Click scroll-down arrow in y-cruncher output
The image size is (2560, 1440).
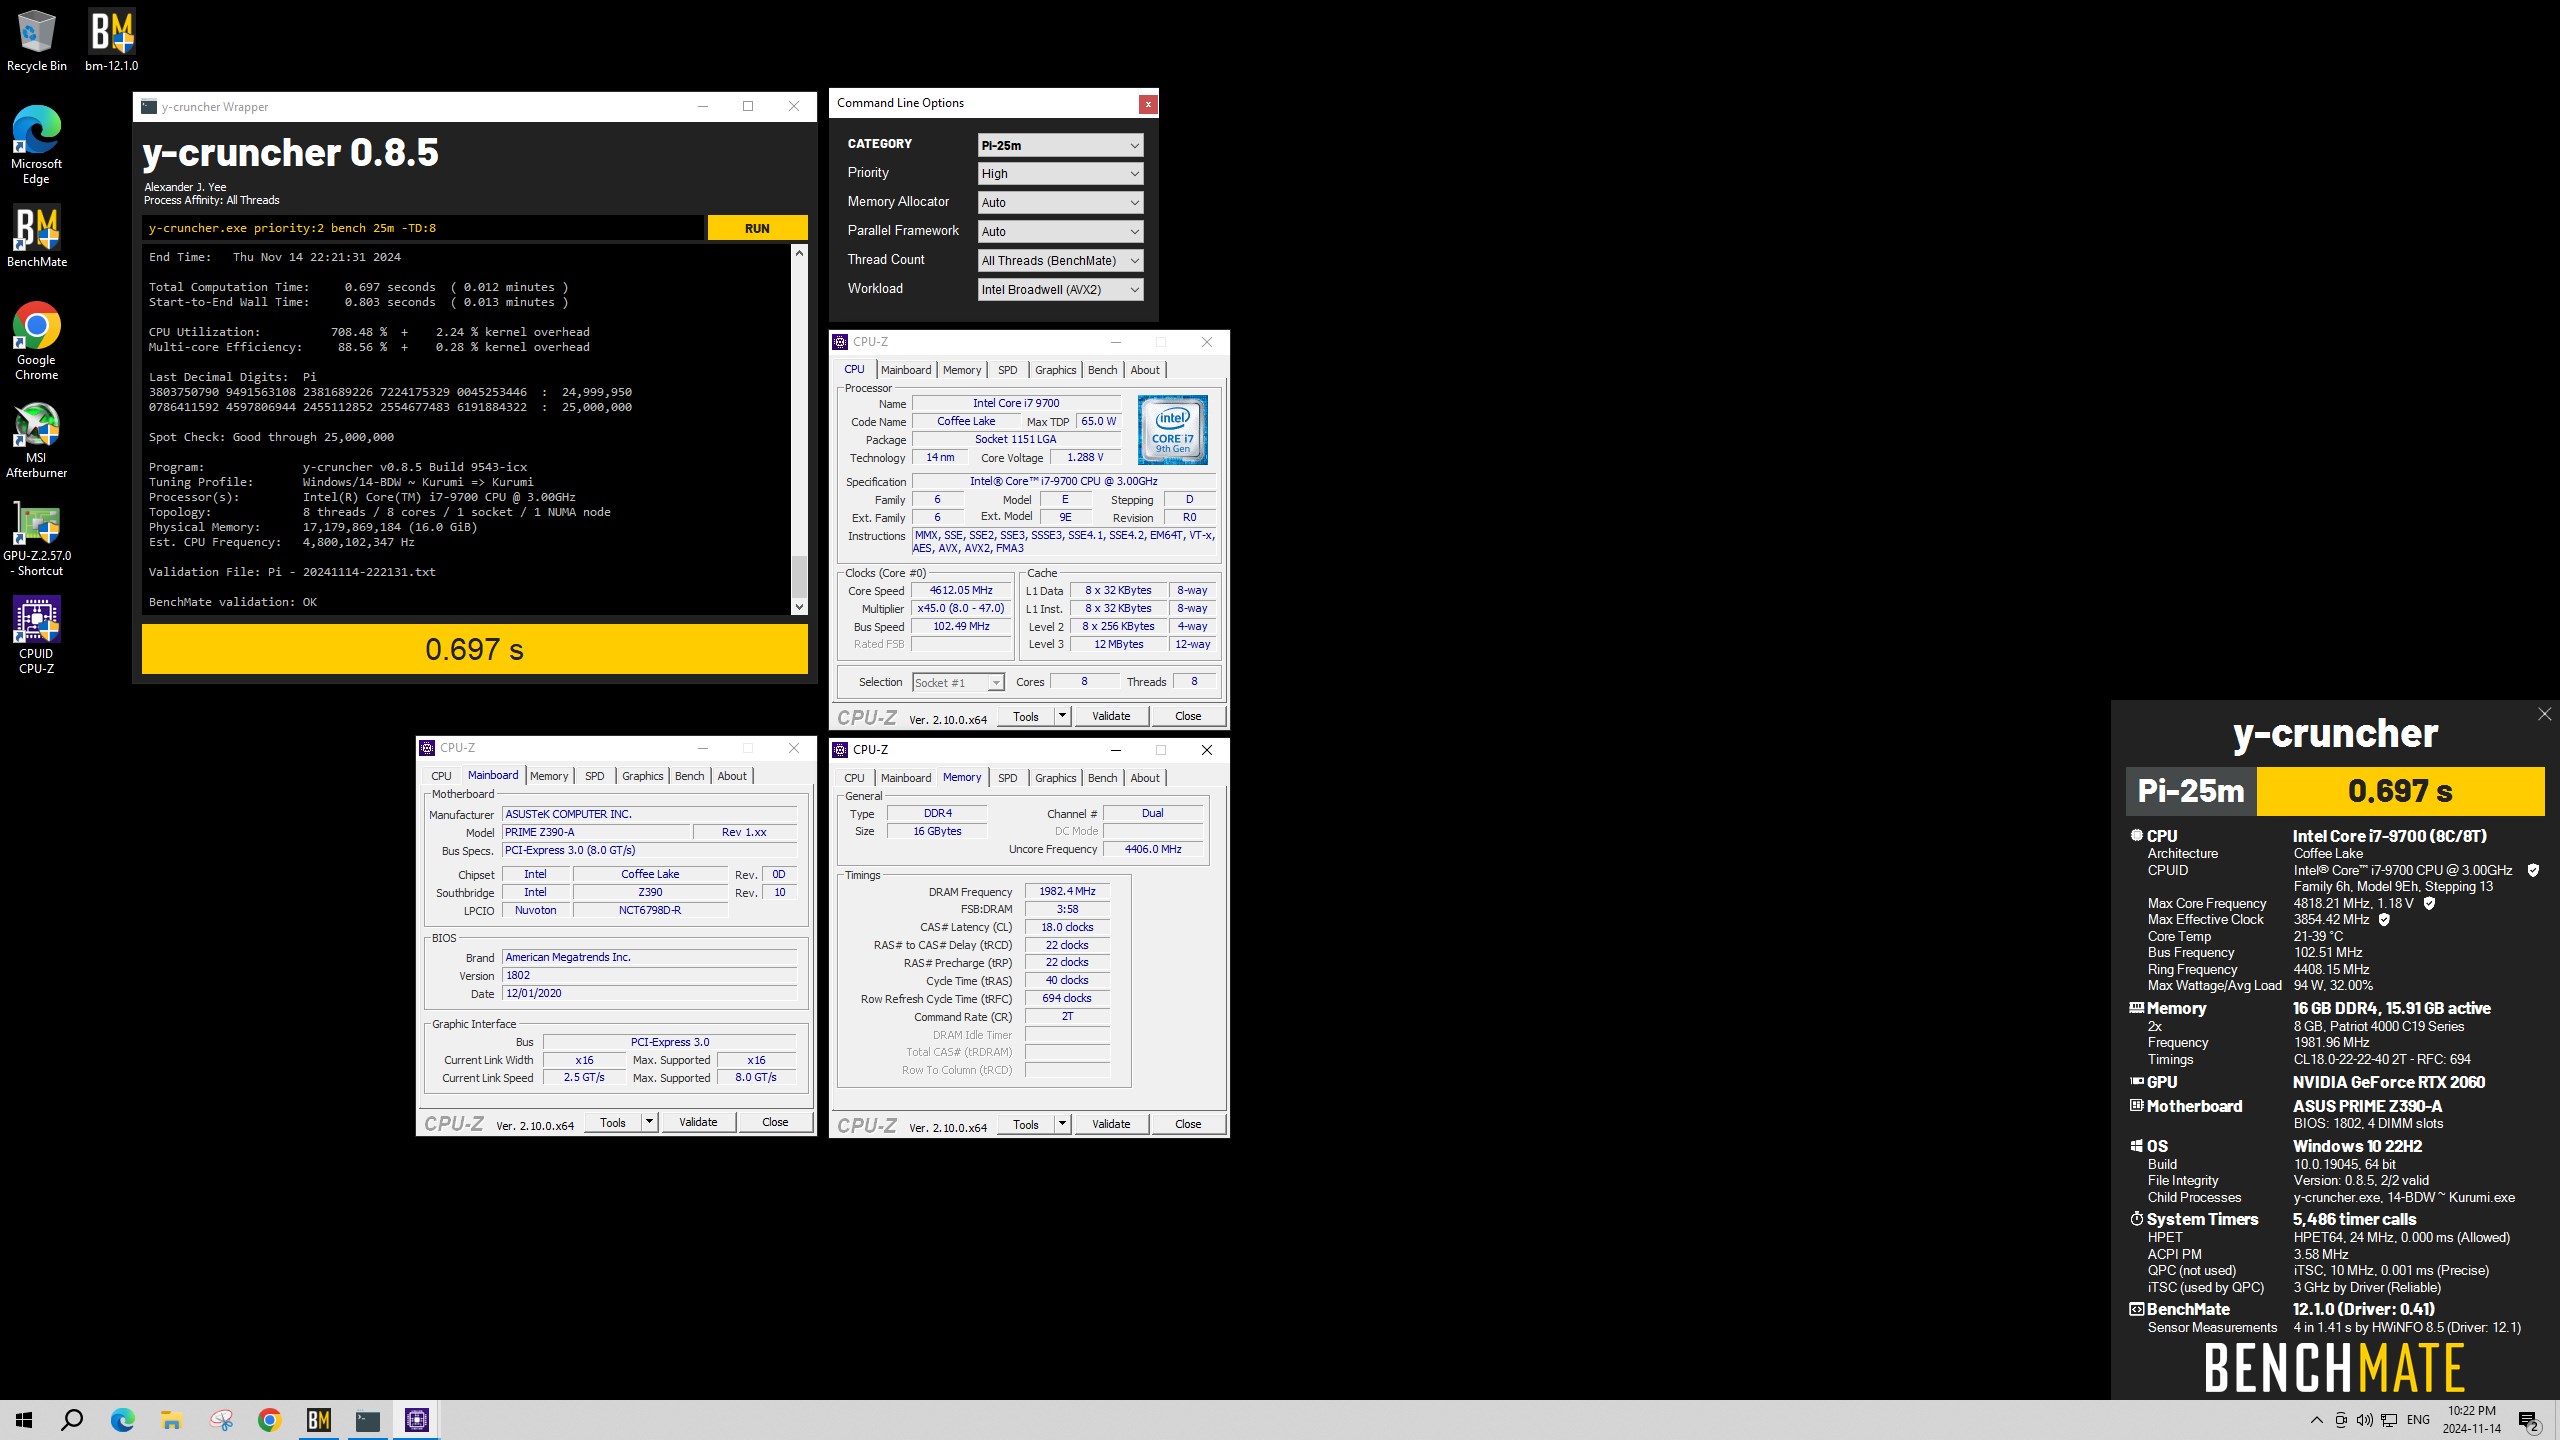coord(799,606)
